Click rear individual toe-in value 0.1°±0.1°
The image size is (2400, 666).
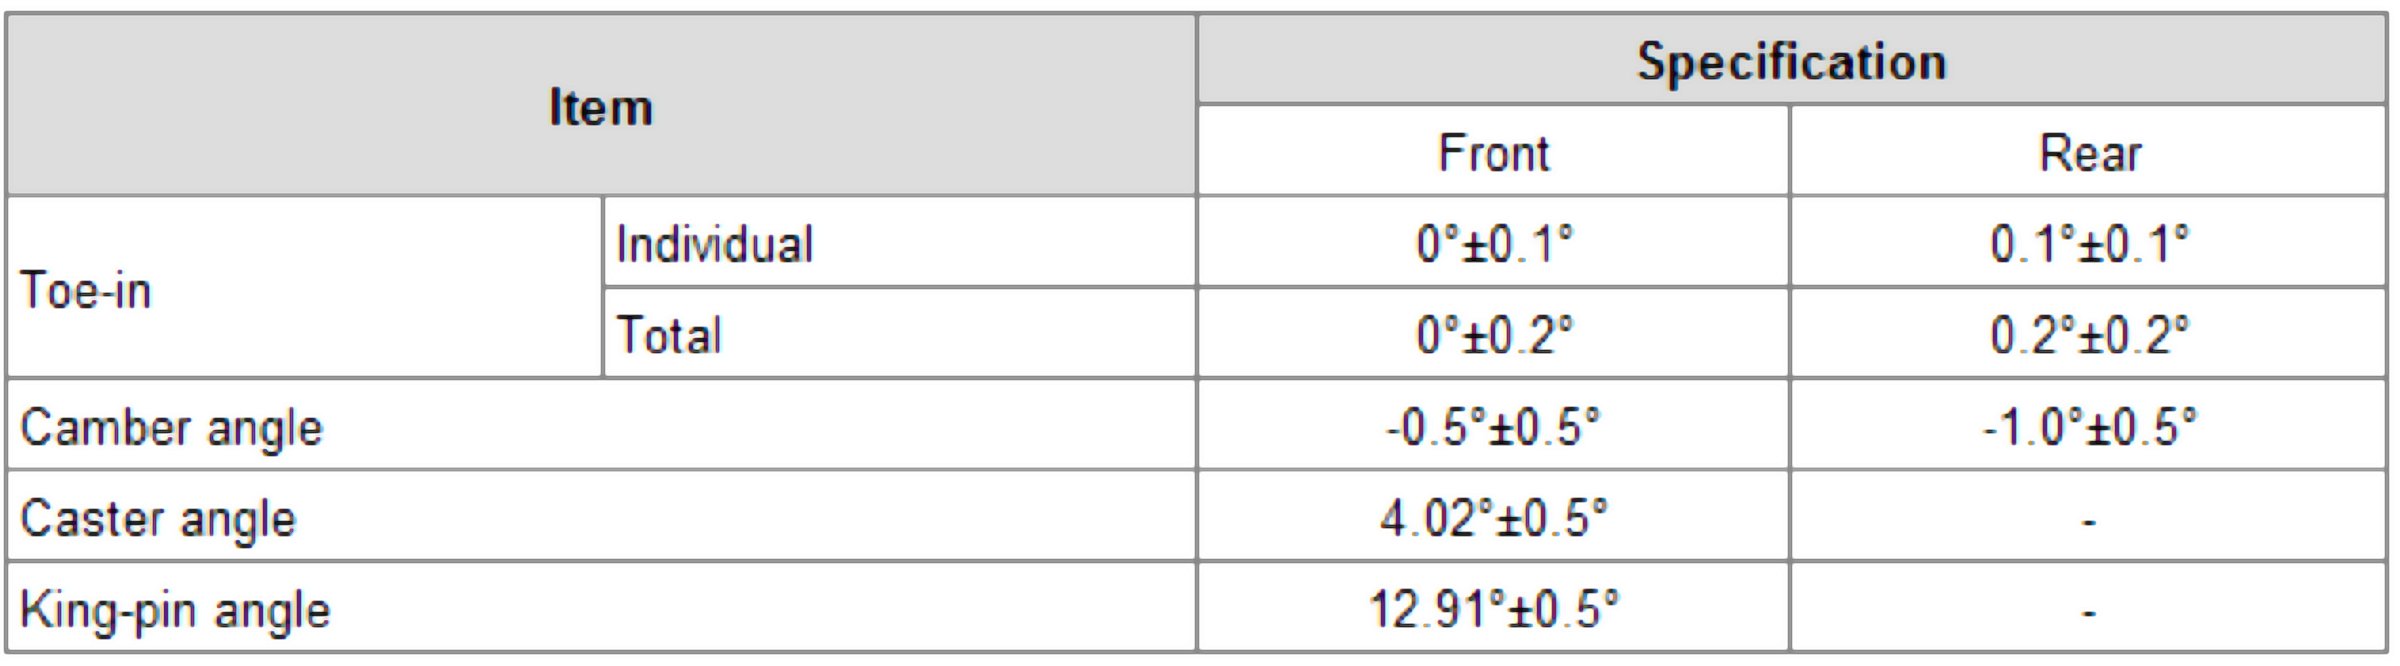click(2089, 244)
